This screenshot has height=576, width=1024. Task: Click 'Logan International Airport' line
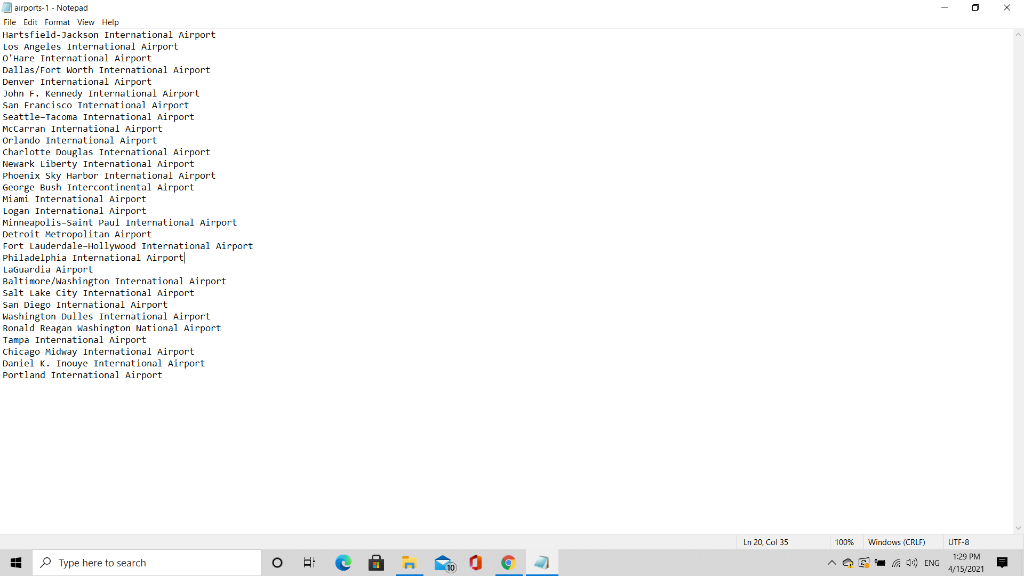tap(74, 212)
